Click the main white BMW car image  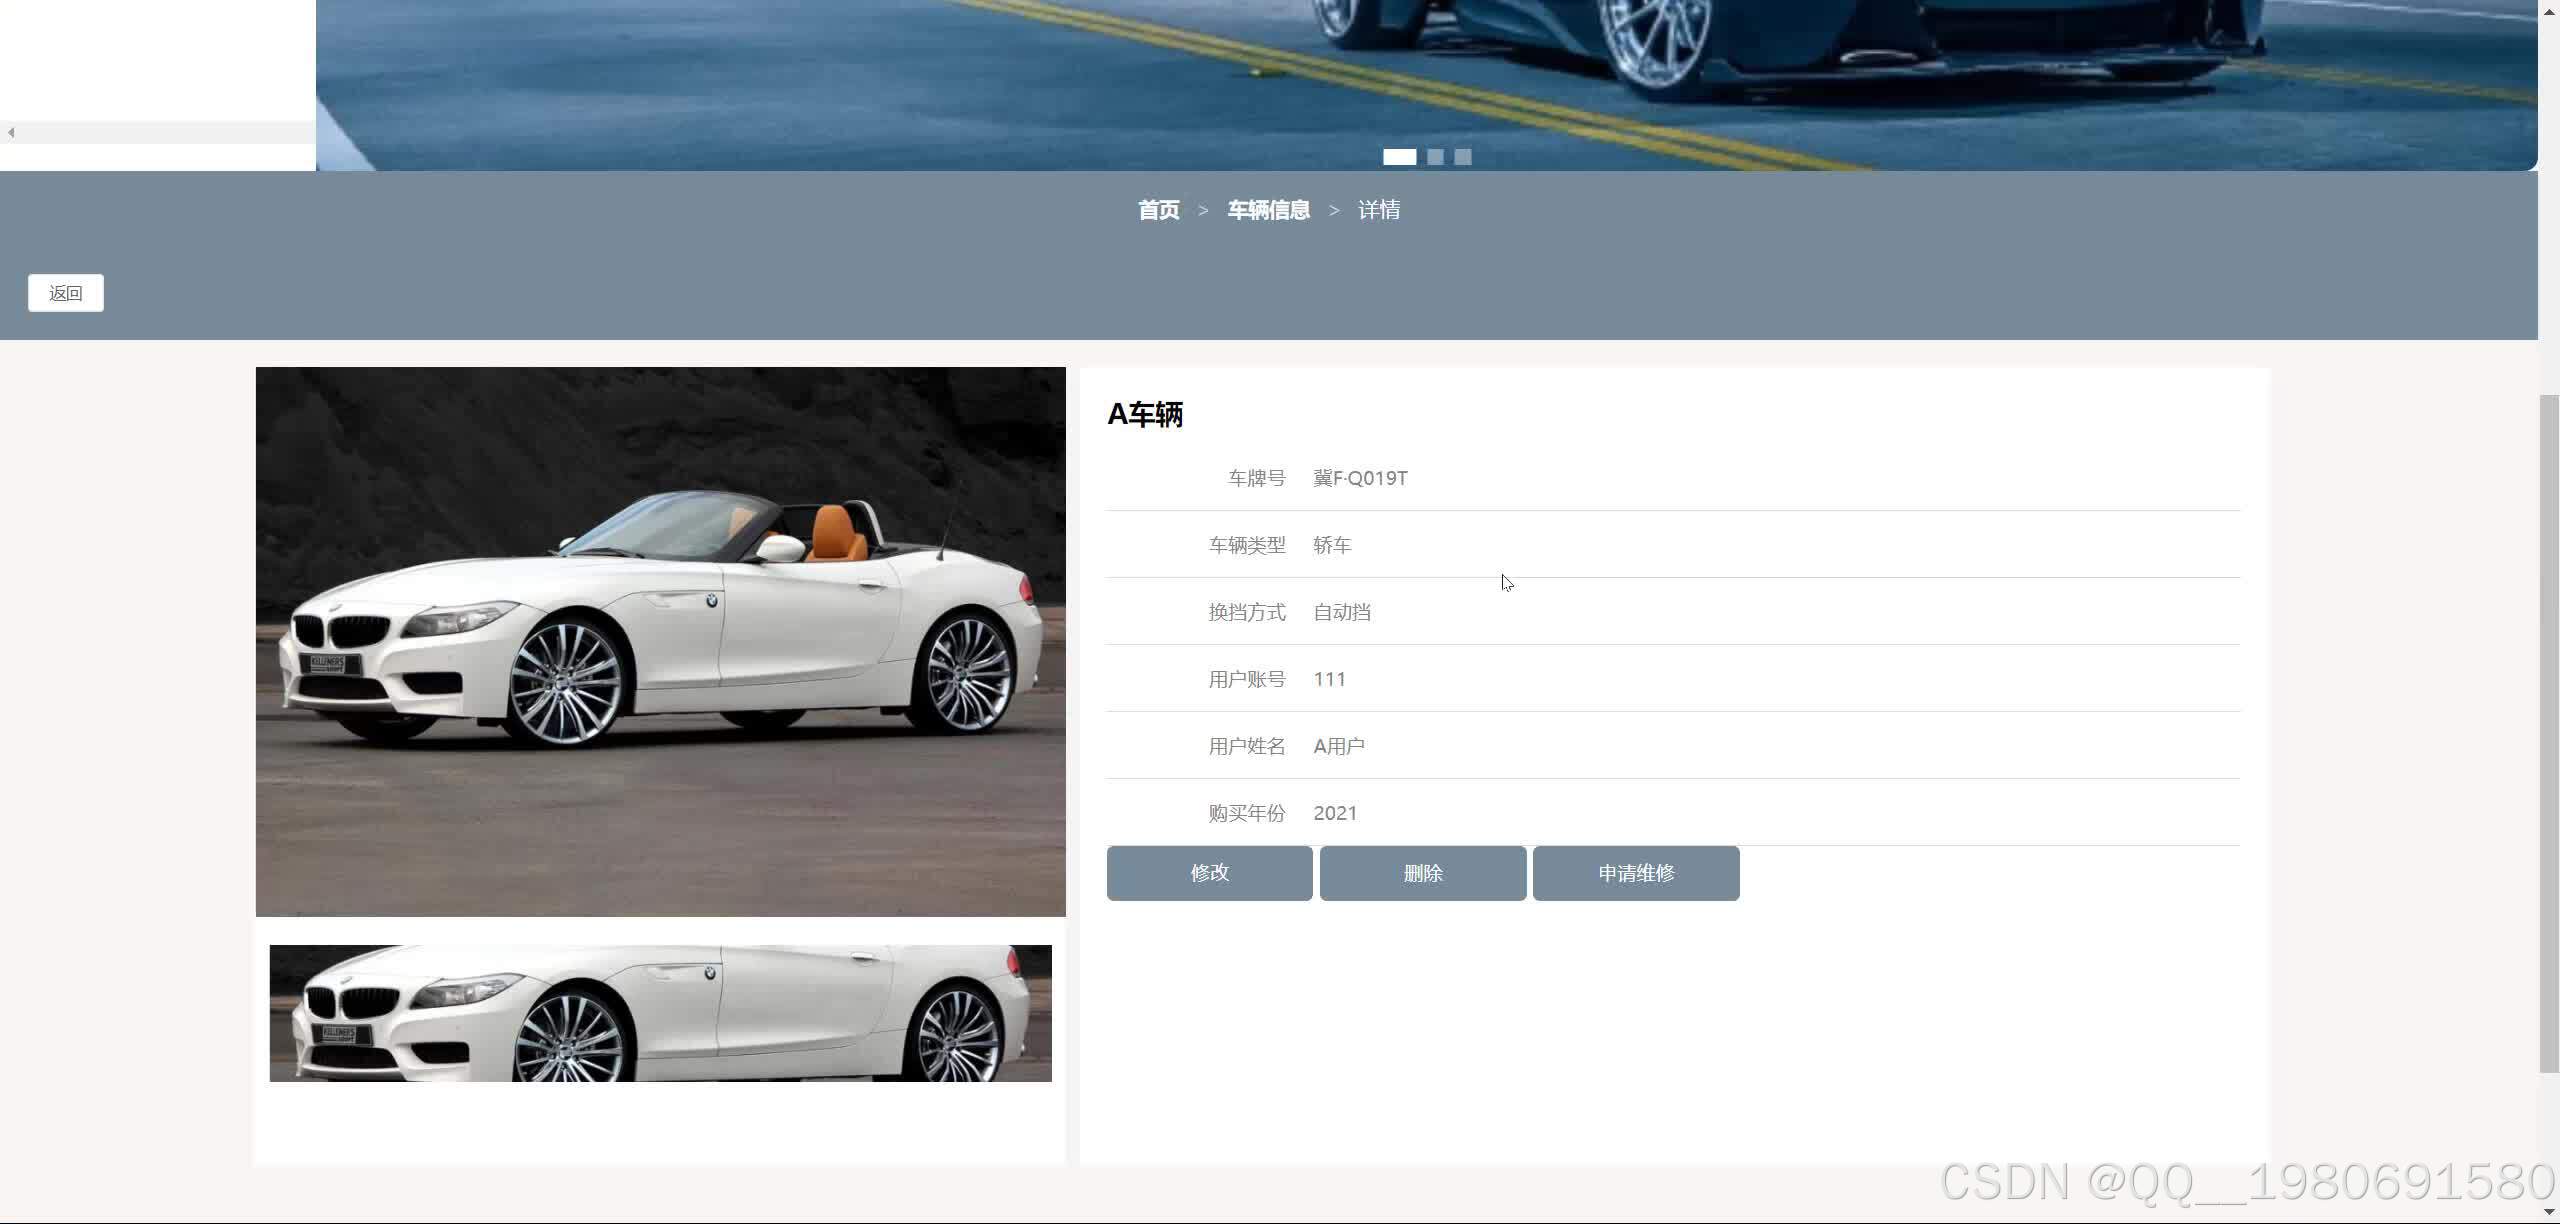(660, 641)
